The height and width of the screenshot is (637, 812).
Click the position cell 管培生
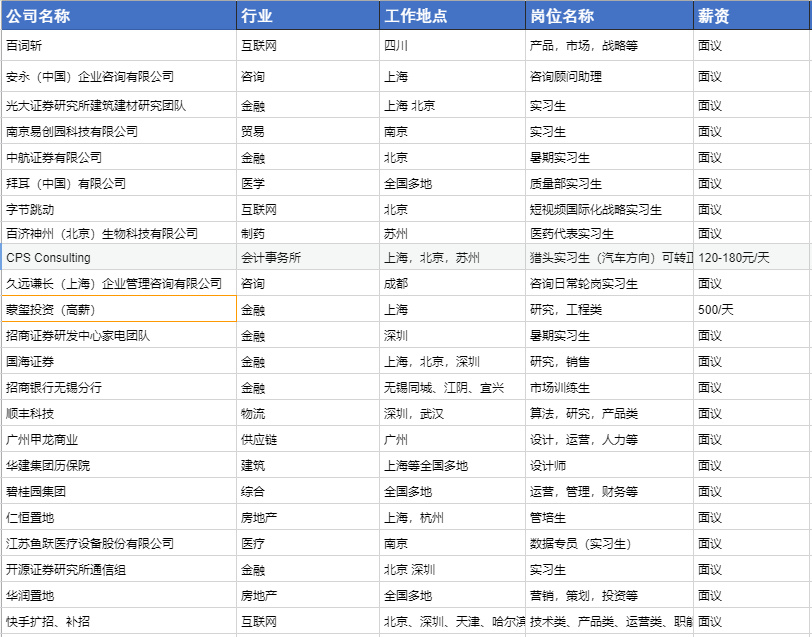point(610,517)
